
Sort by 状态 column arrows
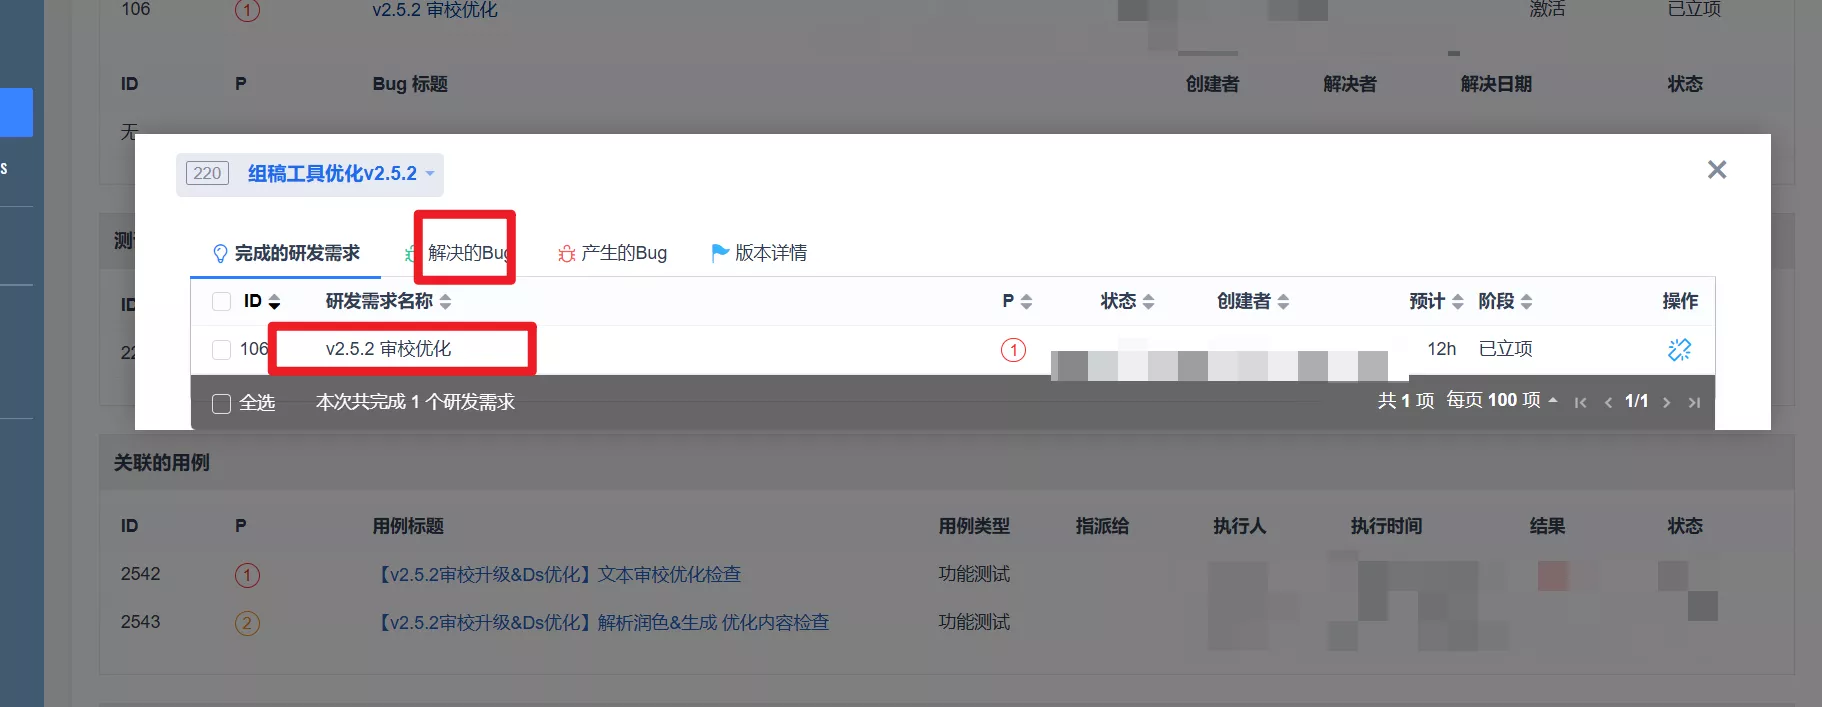(x=1148, y=302)
